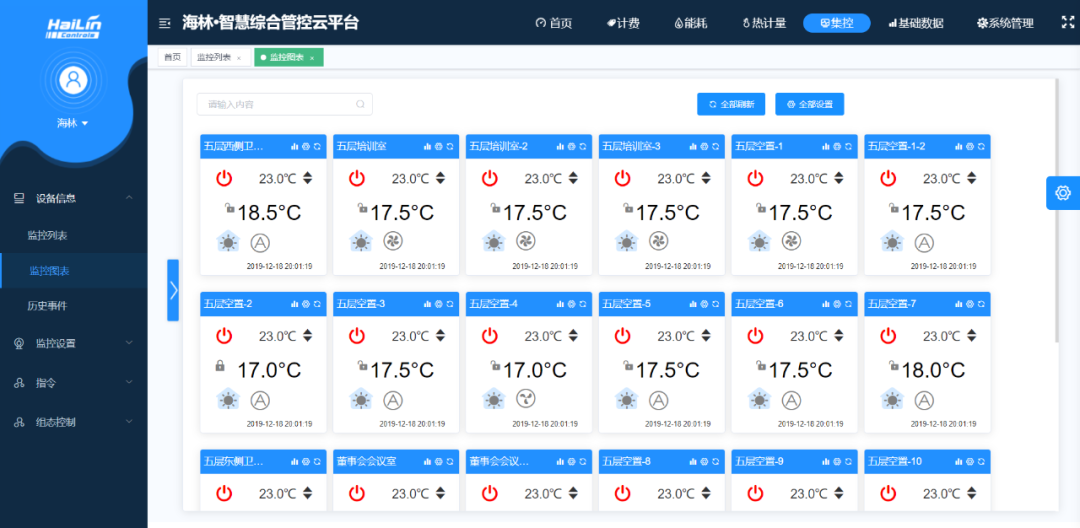Click fan speed icon on 五层培训室-3 card
Image resolution: width=1080 pixels, height=528 pixels.
pos(658,241)
